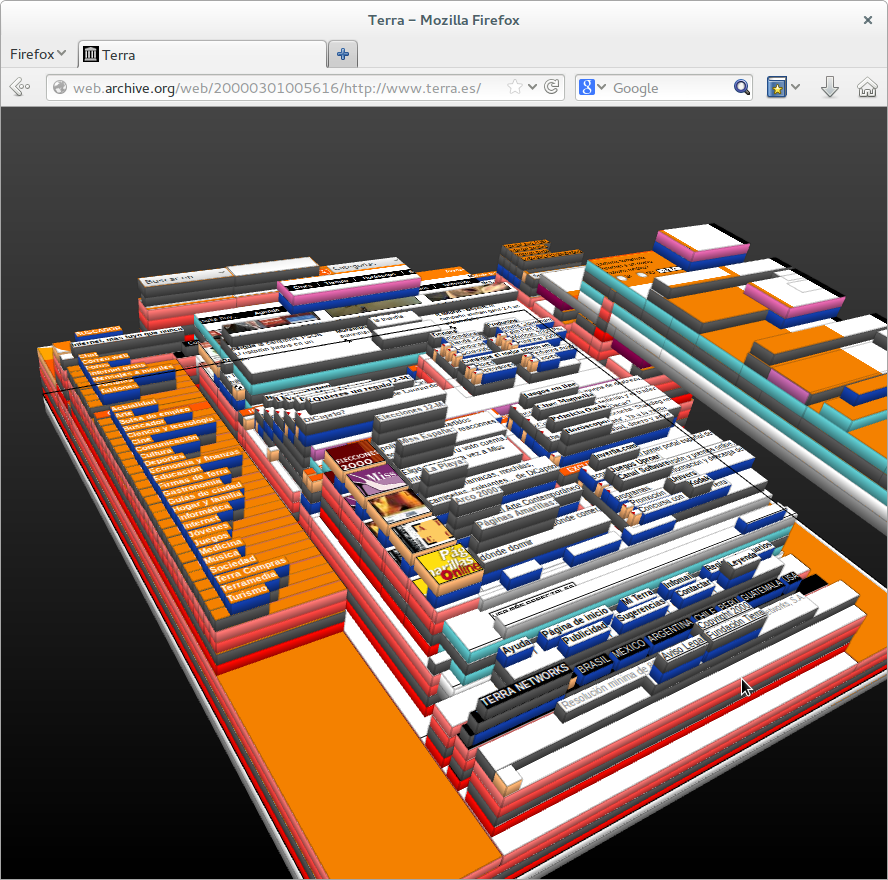Viewport: 888px width, 880px height.
Task: Select the ARGENTINA country link
Action: click(670, 631)
